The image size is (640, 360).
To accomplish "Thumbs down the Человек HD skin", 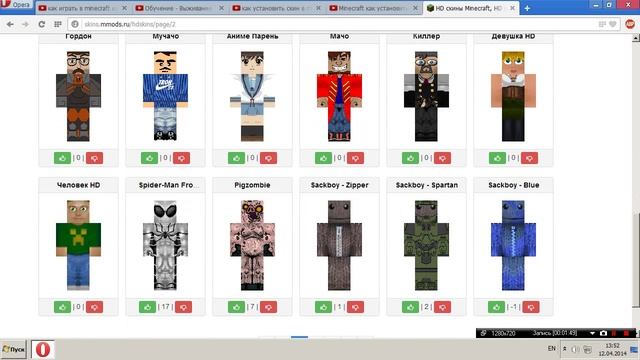I will point(94,307).
